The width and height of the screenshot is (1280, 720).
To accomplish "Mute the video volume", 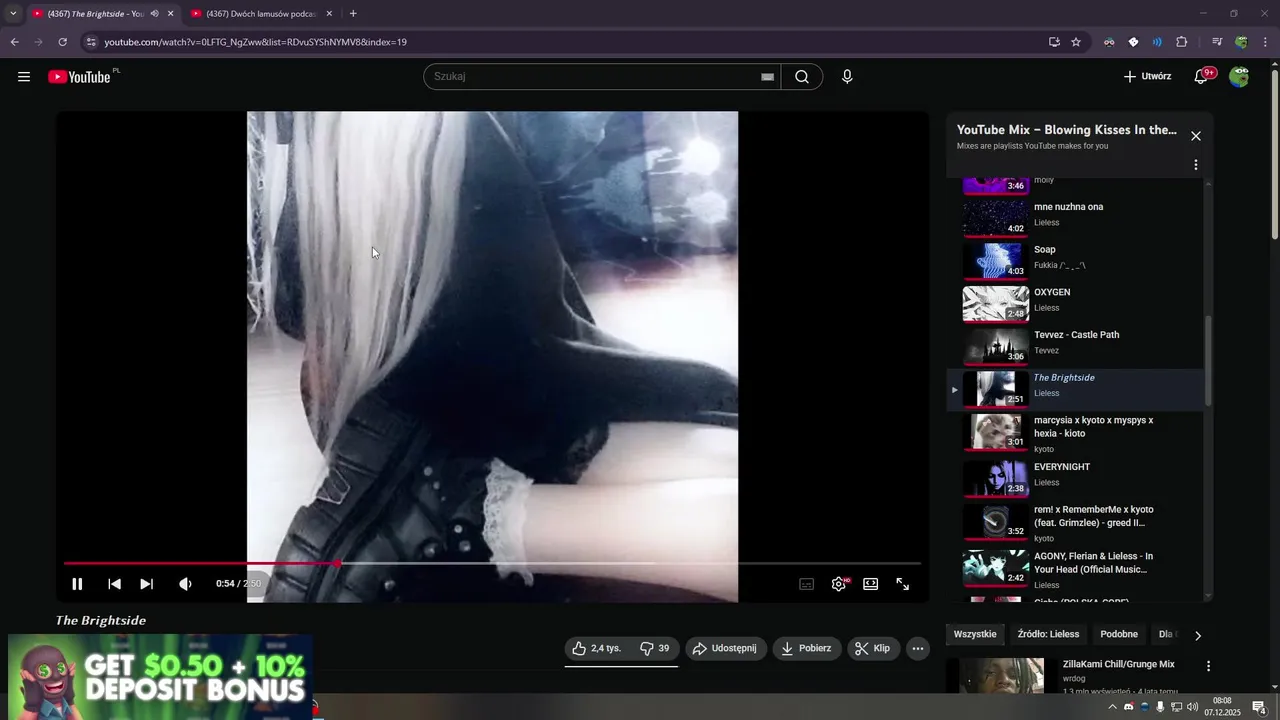I will pos(185,584).
